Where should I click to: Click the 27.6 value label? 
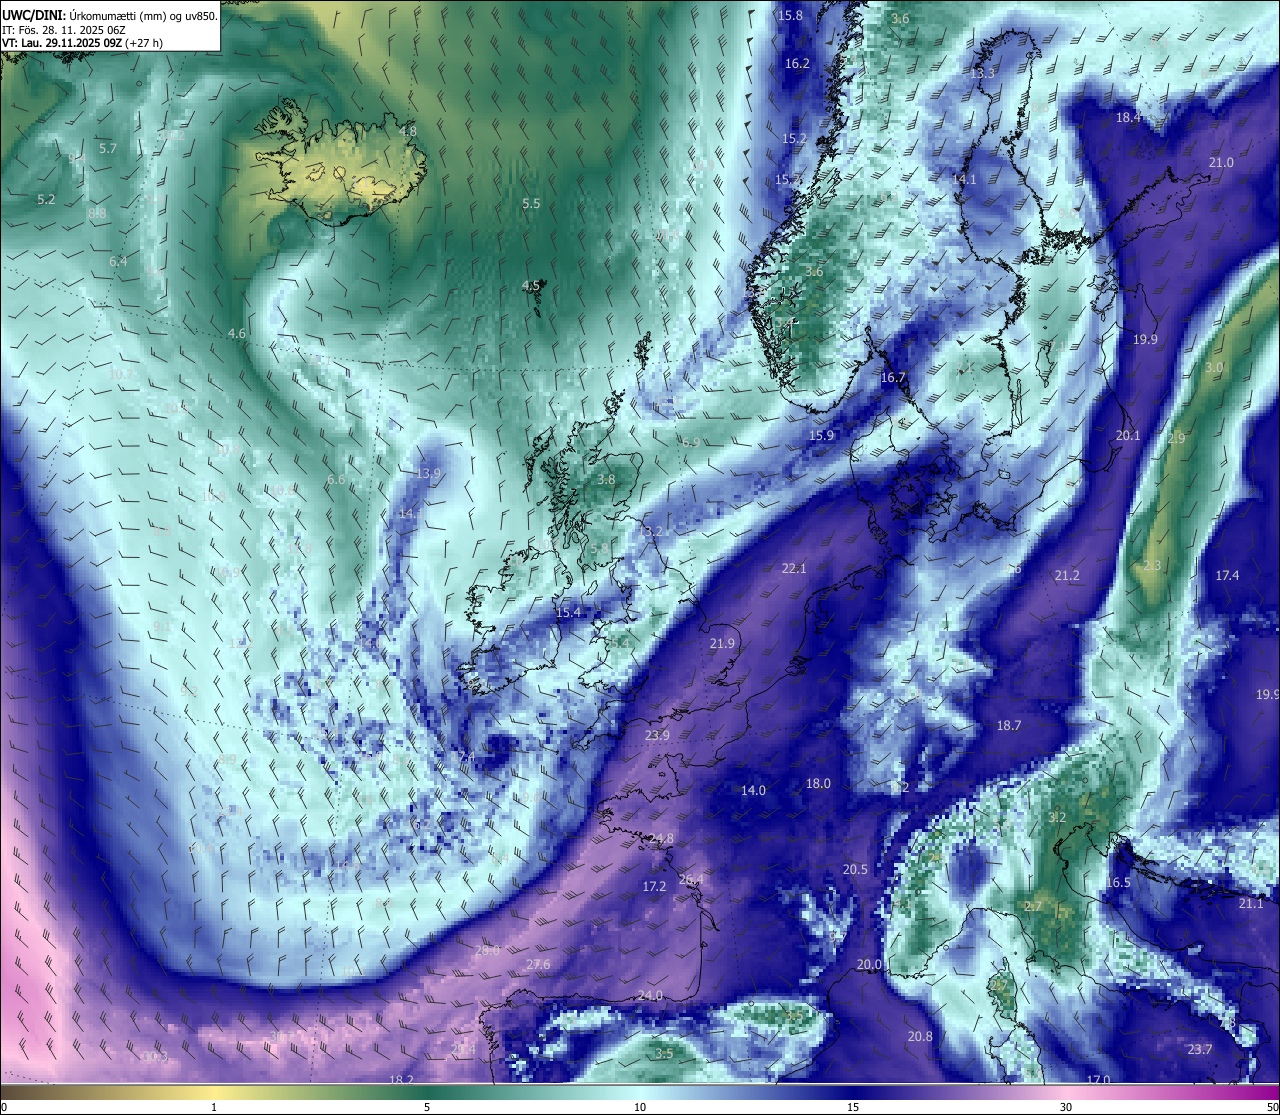click(538, 964)
